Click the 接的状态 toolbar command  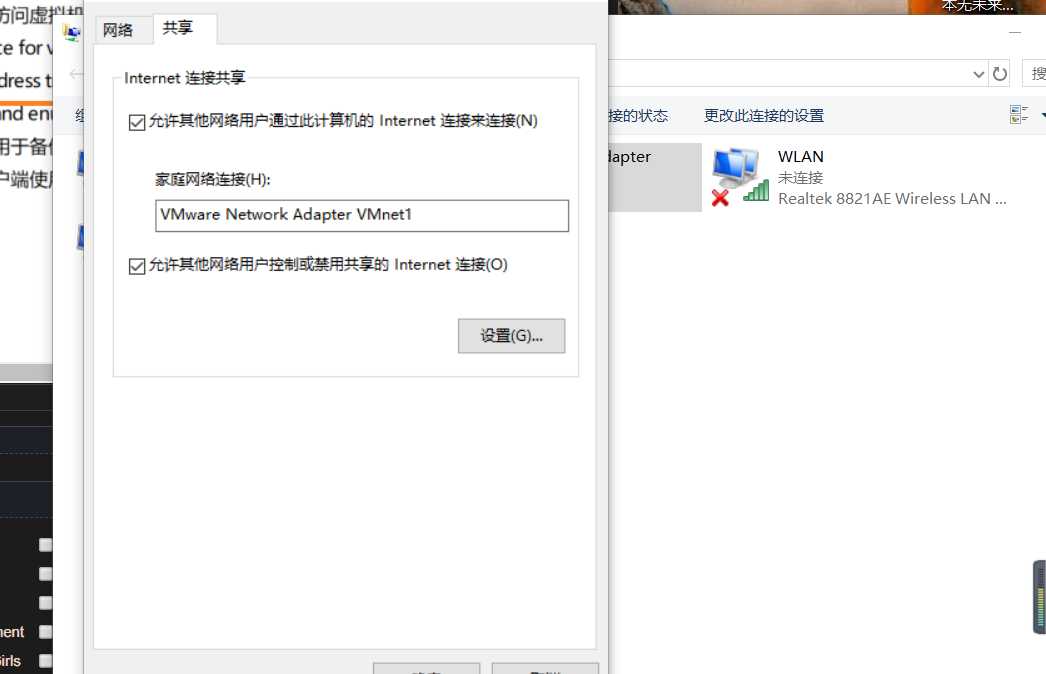[x=638, y=115]
